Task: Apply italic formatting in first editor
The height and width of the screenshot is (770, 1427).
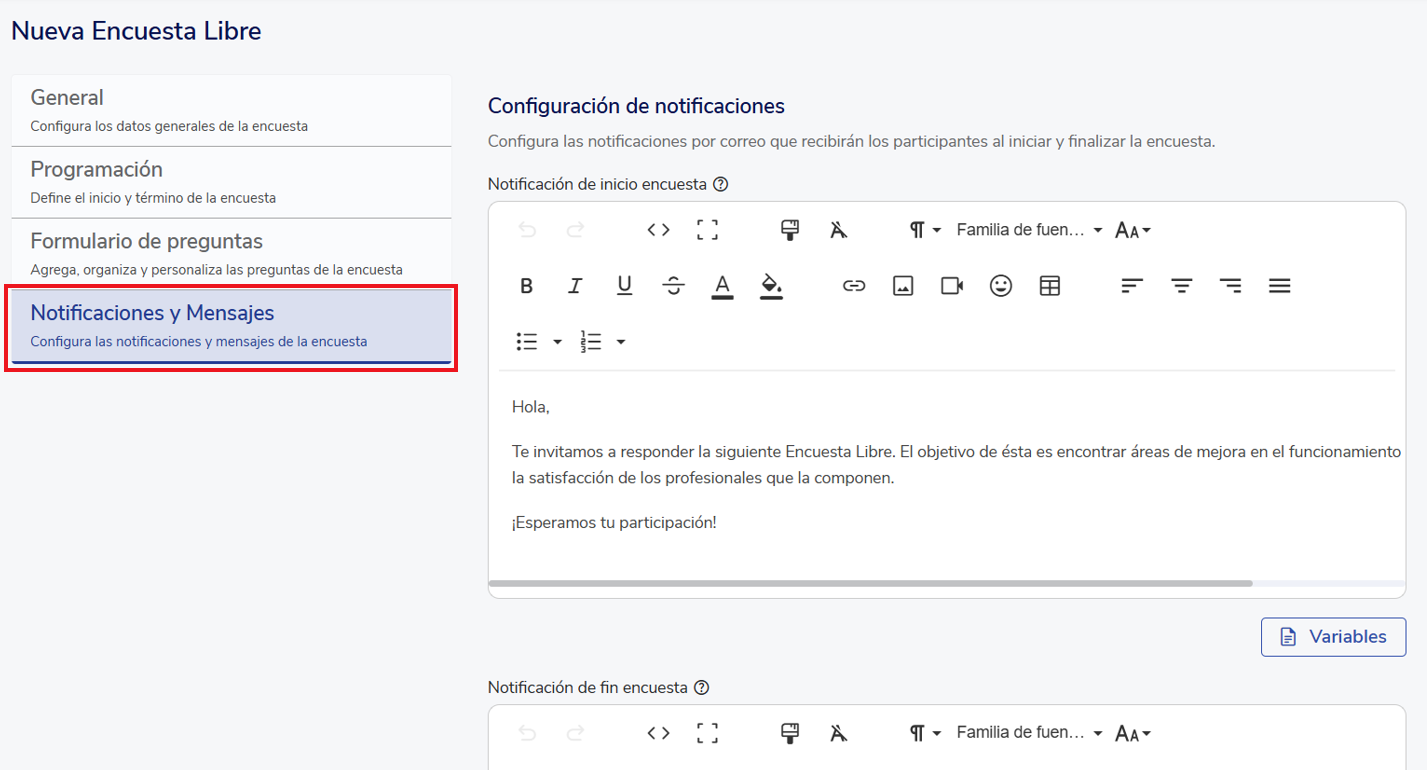Action: click(x=575, y=287)
